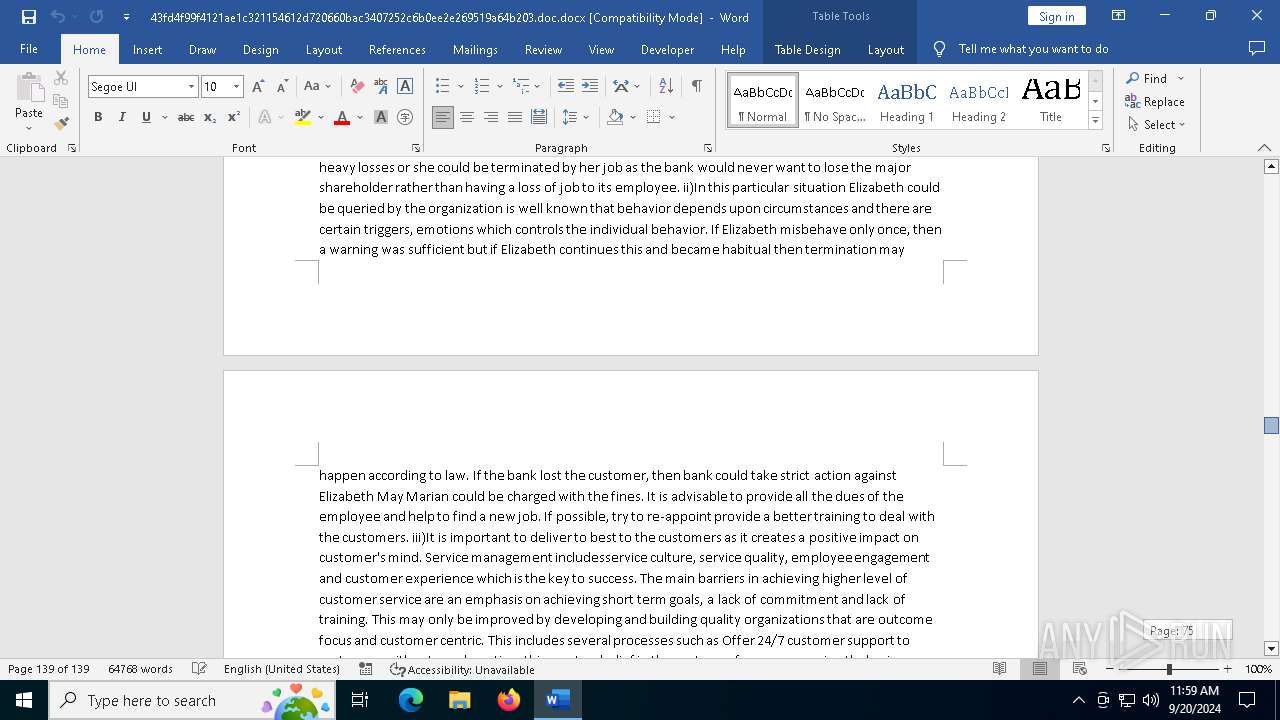Image resolution: width=1280 pixels, height=720 pixels.
Task: Switch to the Mailings tab
Action: point(475,49)
